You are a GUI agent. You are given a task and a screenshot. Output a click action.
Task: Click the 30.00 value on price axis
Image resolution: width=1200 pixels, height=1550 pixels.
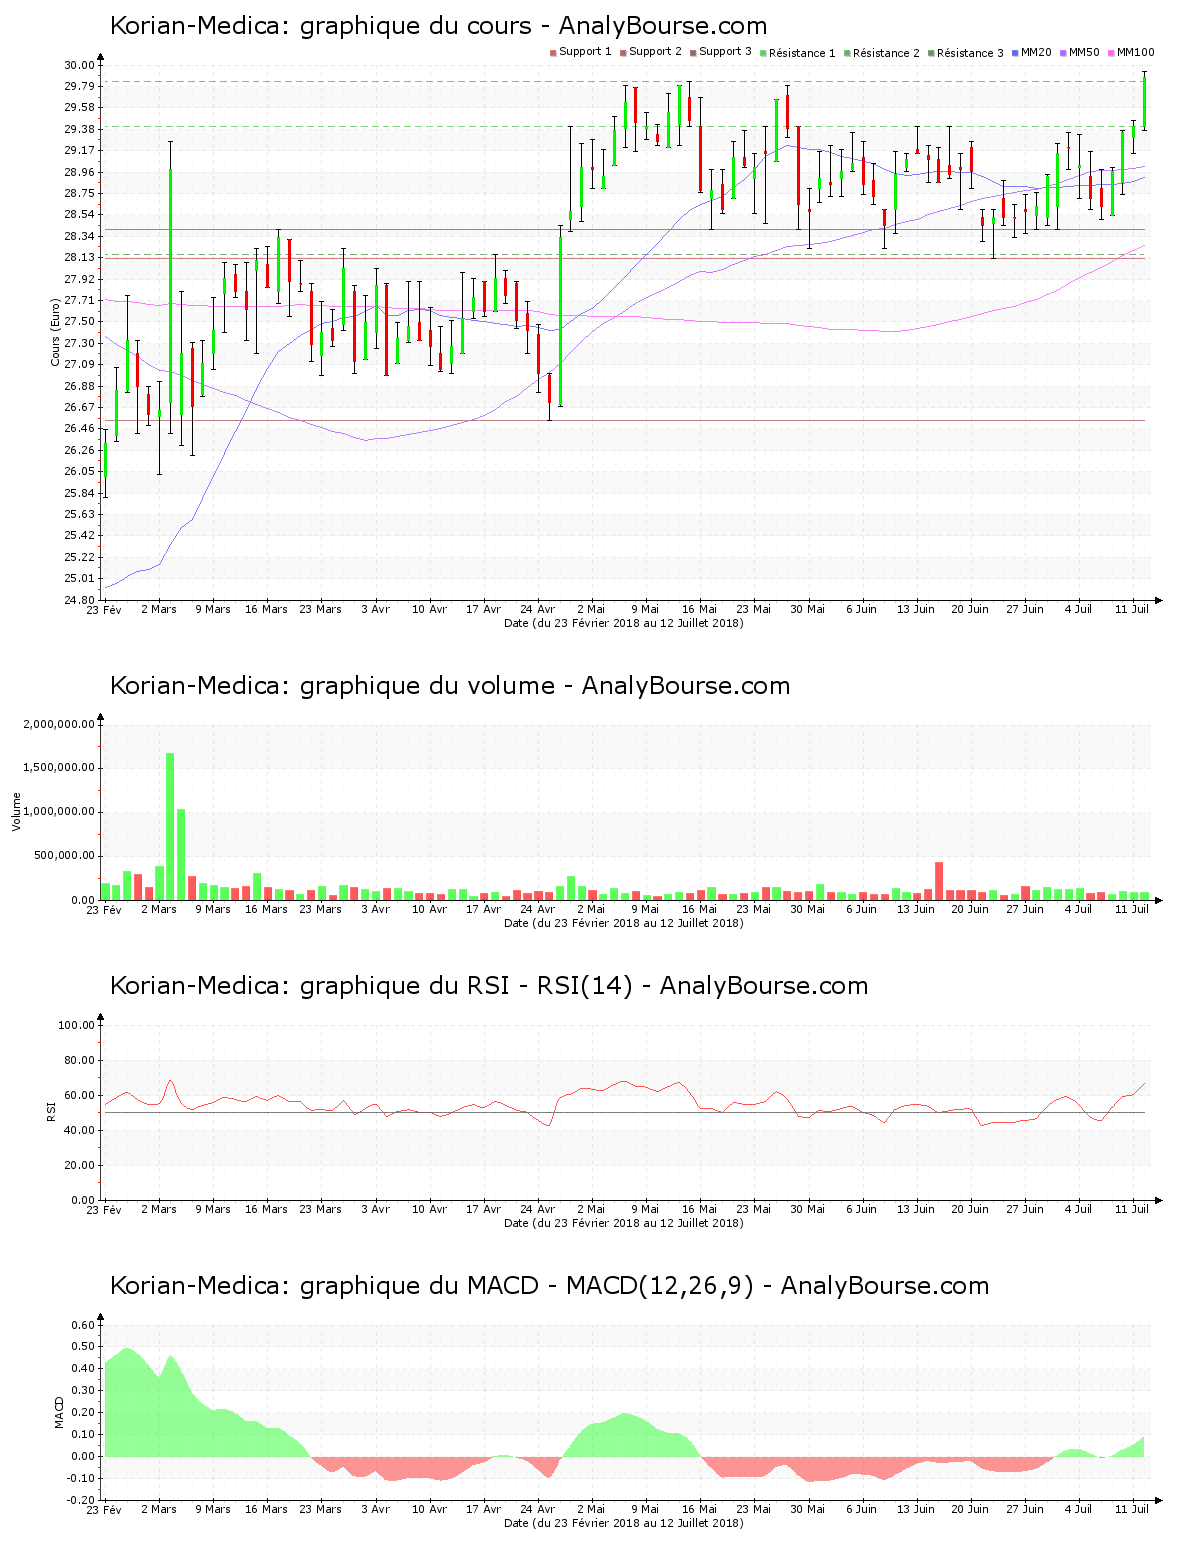[80, 65]
